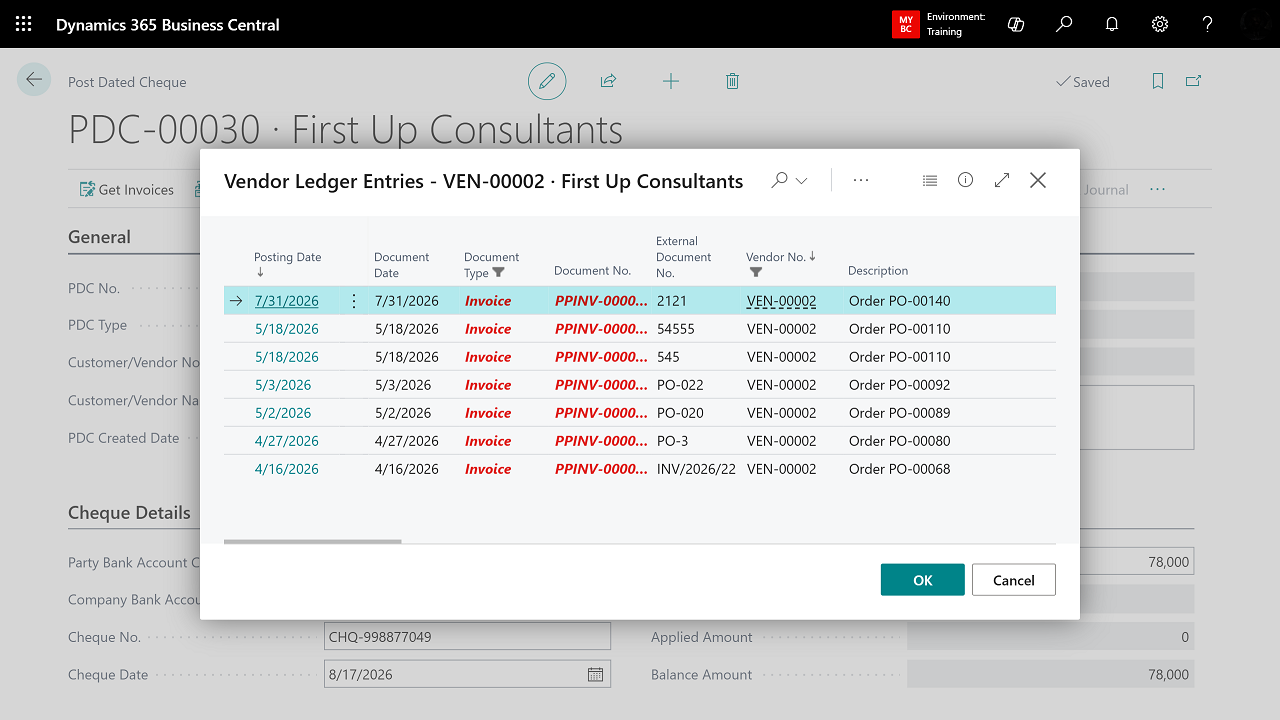Click the Document Type filter funnel icon
The width and height of the screenshot is (1280, 720).
tap(499, 273)
